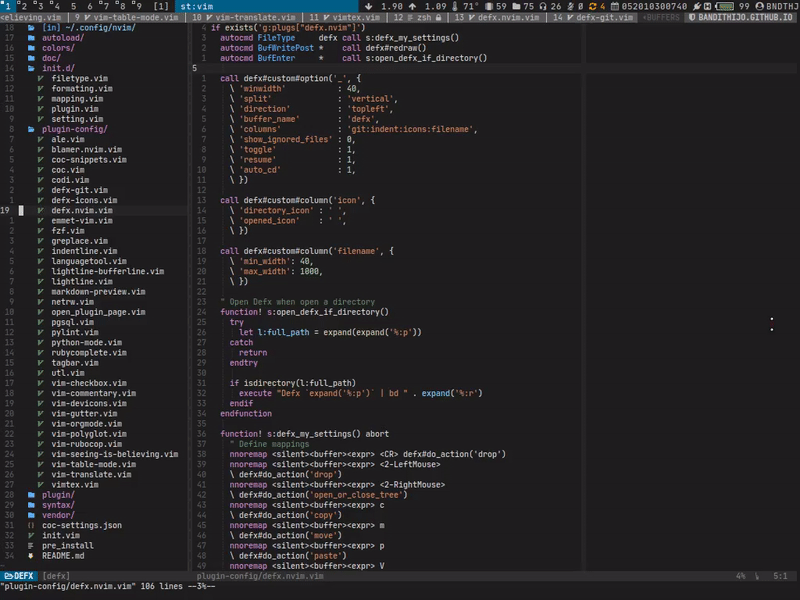Select vim-checkbox.vim in file tree
The image size is (800, 600).
[89, 383]
